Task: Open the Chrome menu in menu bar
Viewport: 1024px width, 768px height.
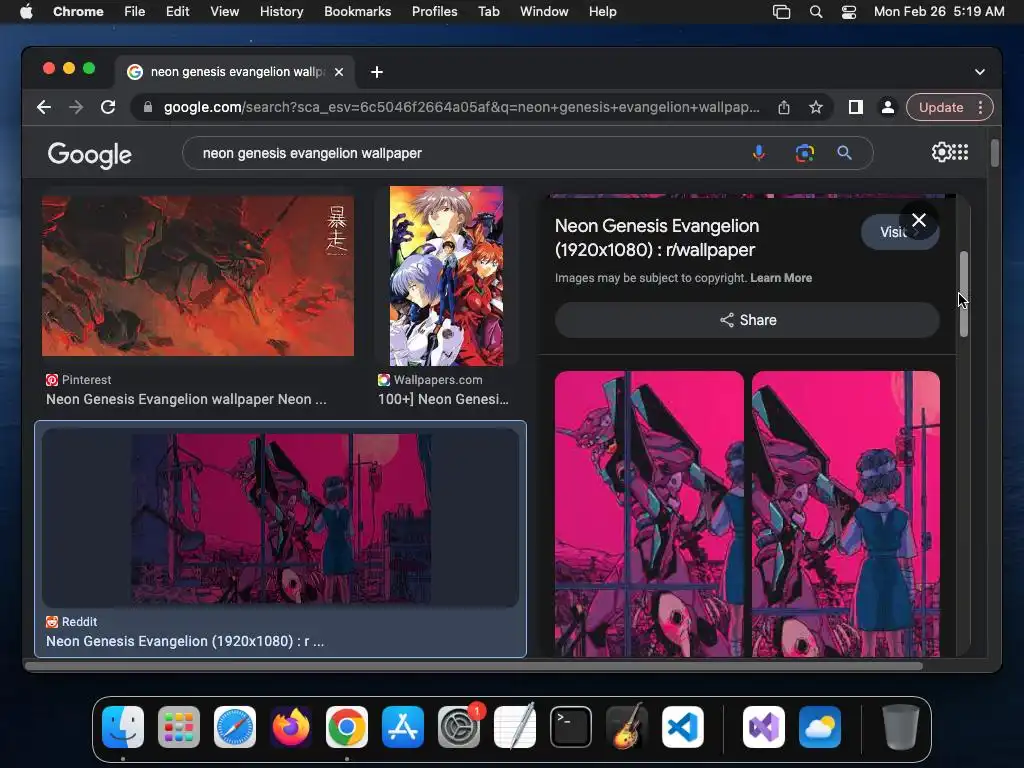Action: (78, 12)
